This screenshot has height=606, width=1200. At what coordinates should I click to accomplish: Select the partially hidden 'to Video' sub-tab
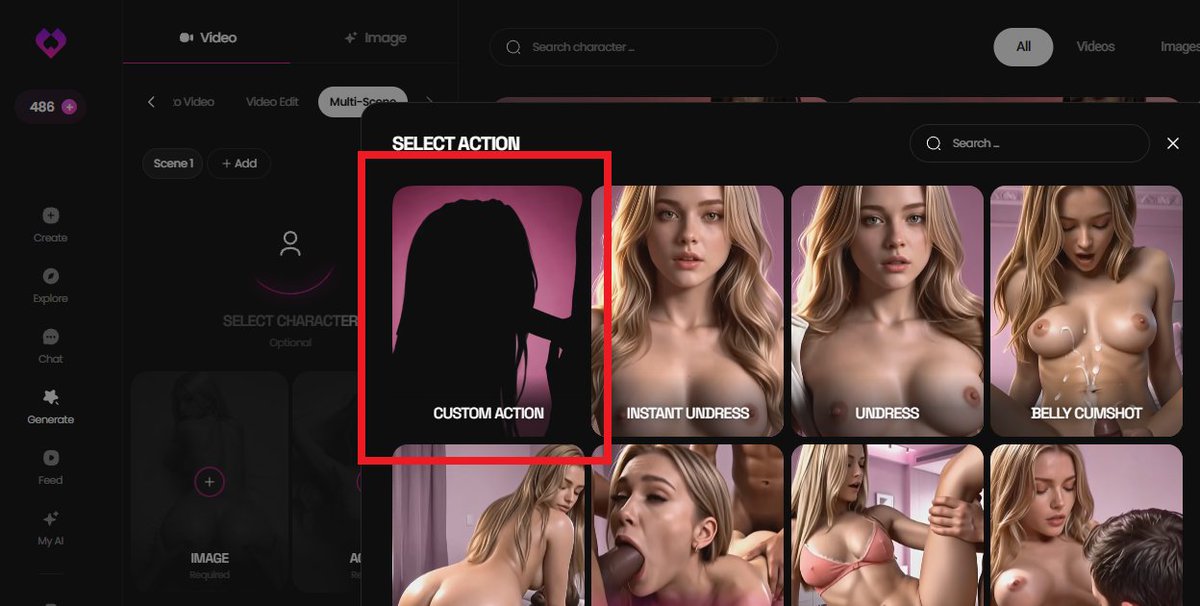(193, 102)
